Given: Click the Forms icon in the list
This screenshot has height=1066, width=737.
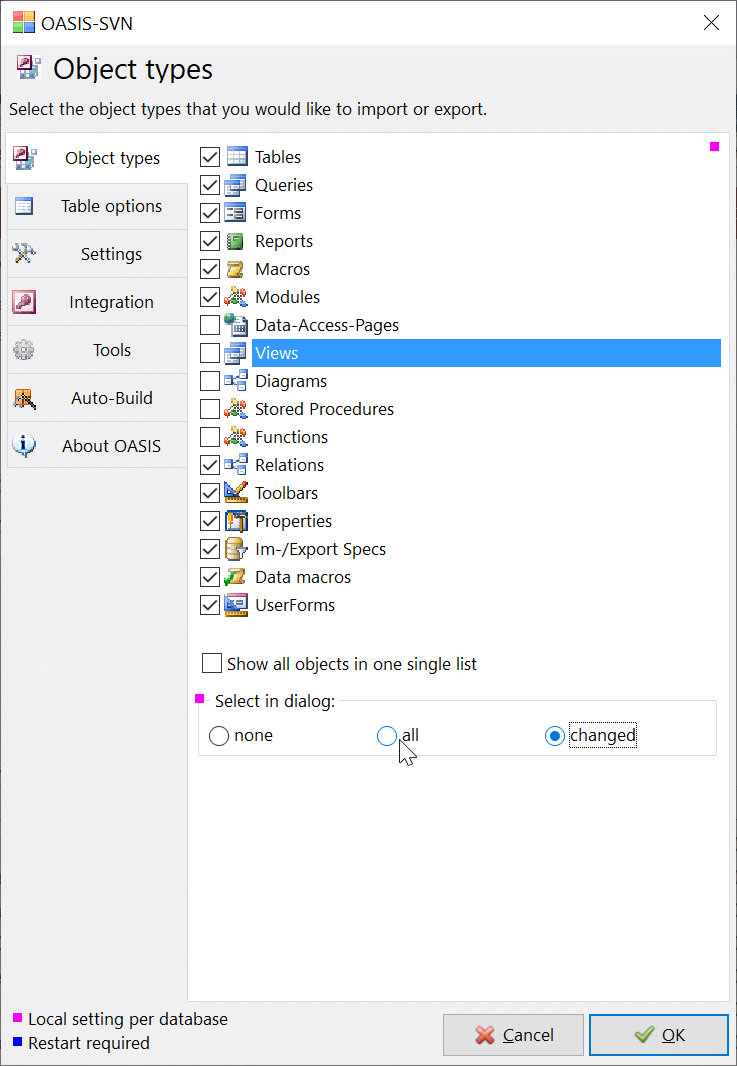Looking at the screenshot, I should 237,213.
